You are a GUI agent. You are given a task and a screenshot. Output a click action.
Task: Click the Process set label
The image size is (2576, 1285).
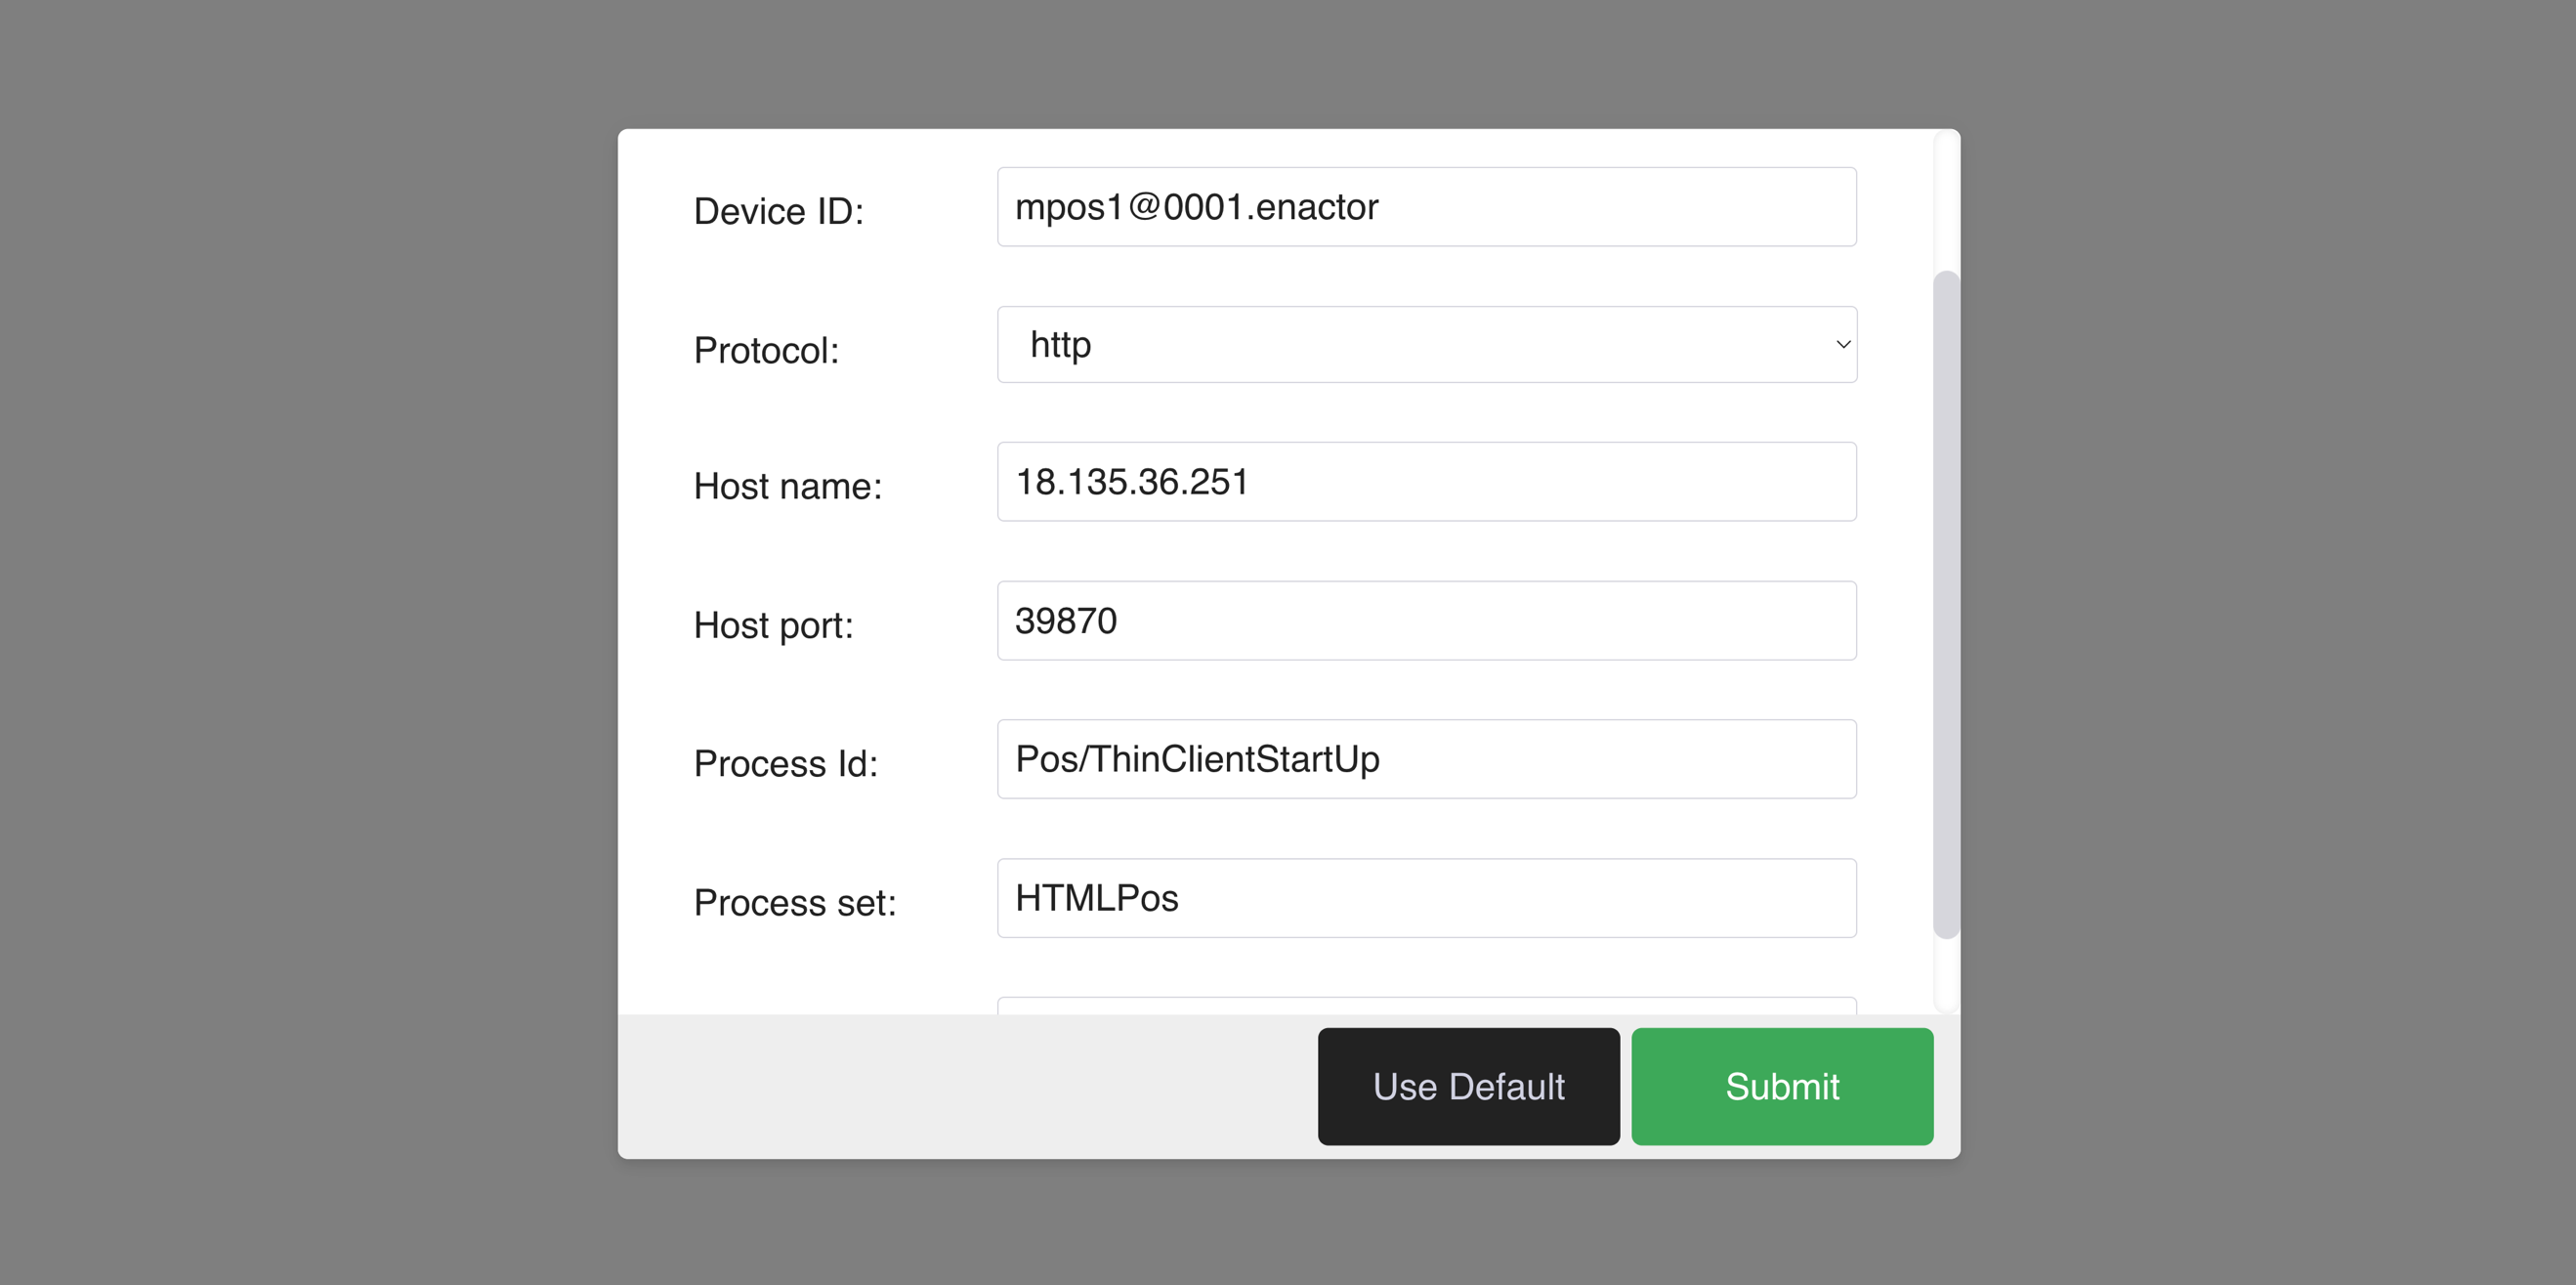tap(794, 903)
